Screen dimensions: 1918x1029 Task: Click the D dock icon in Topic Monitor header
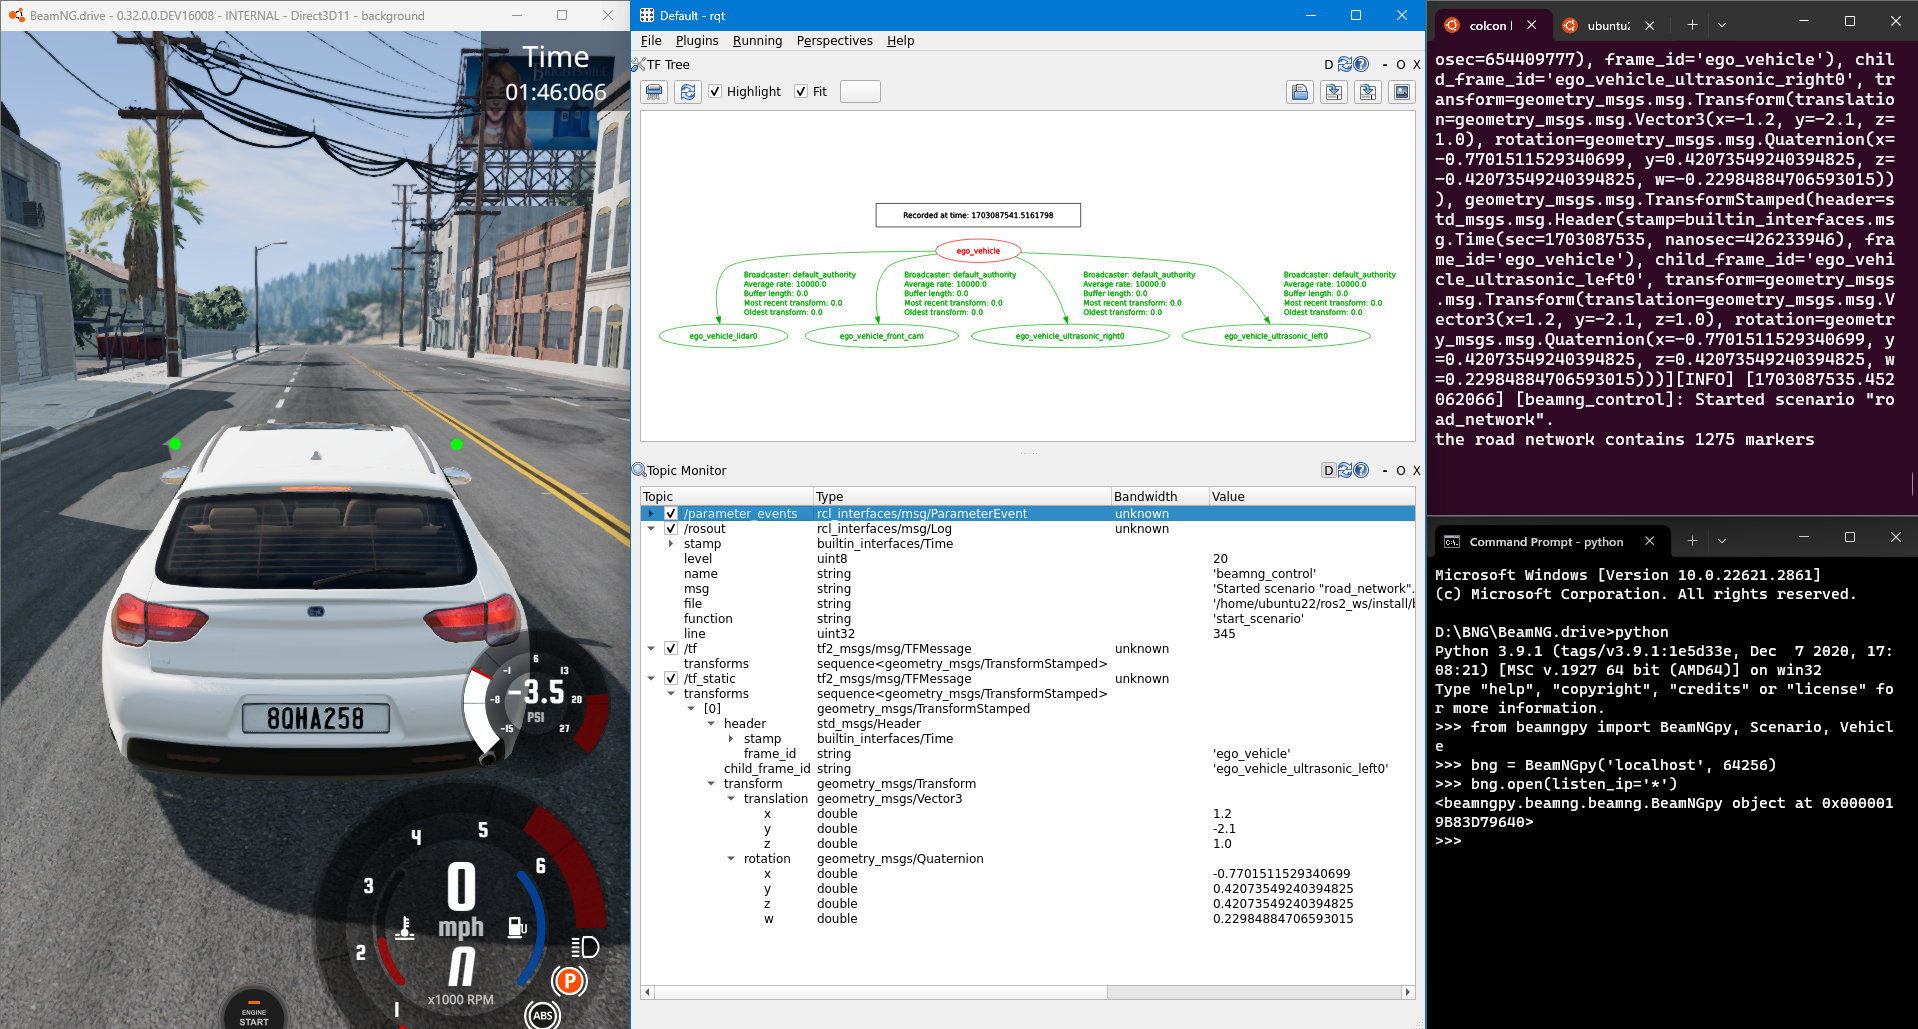1329,470
